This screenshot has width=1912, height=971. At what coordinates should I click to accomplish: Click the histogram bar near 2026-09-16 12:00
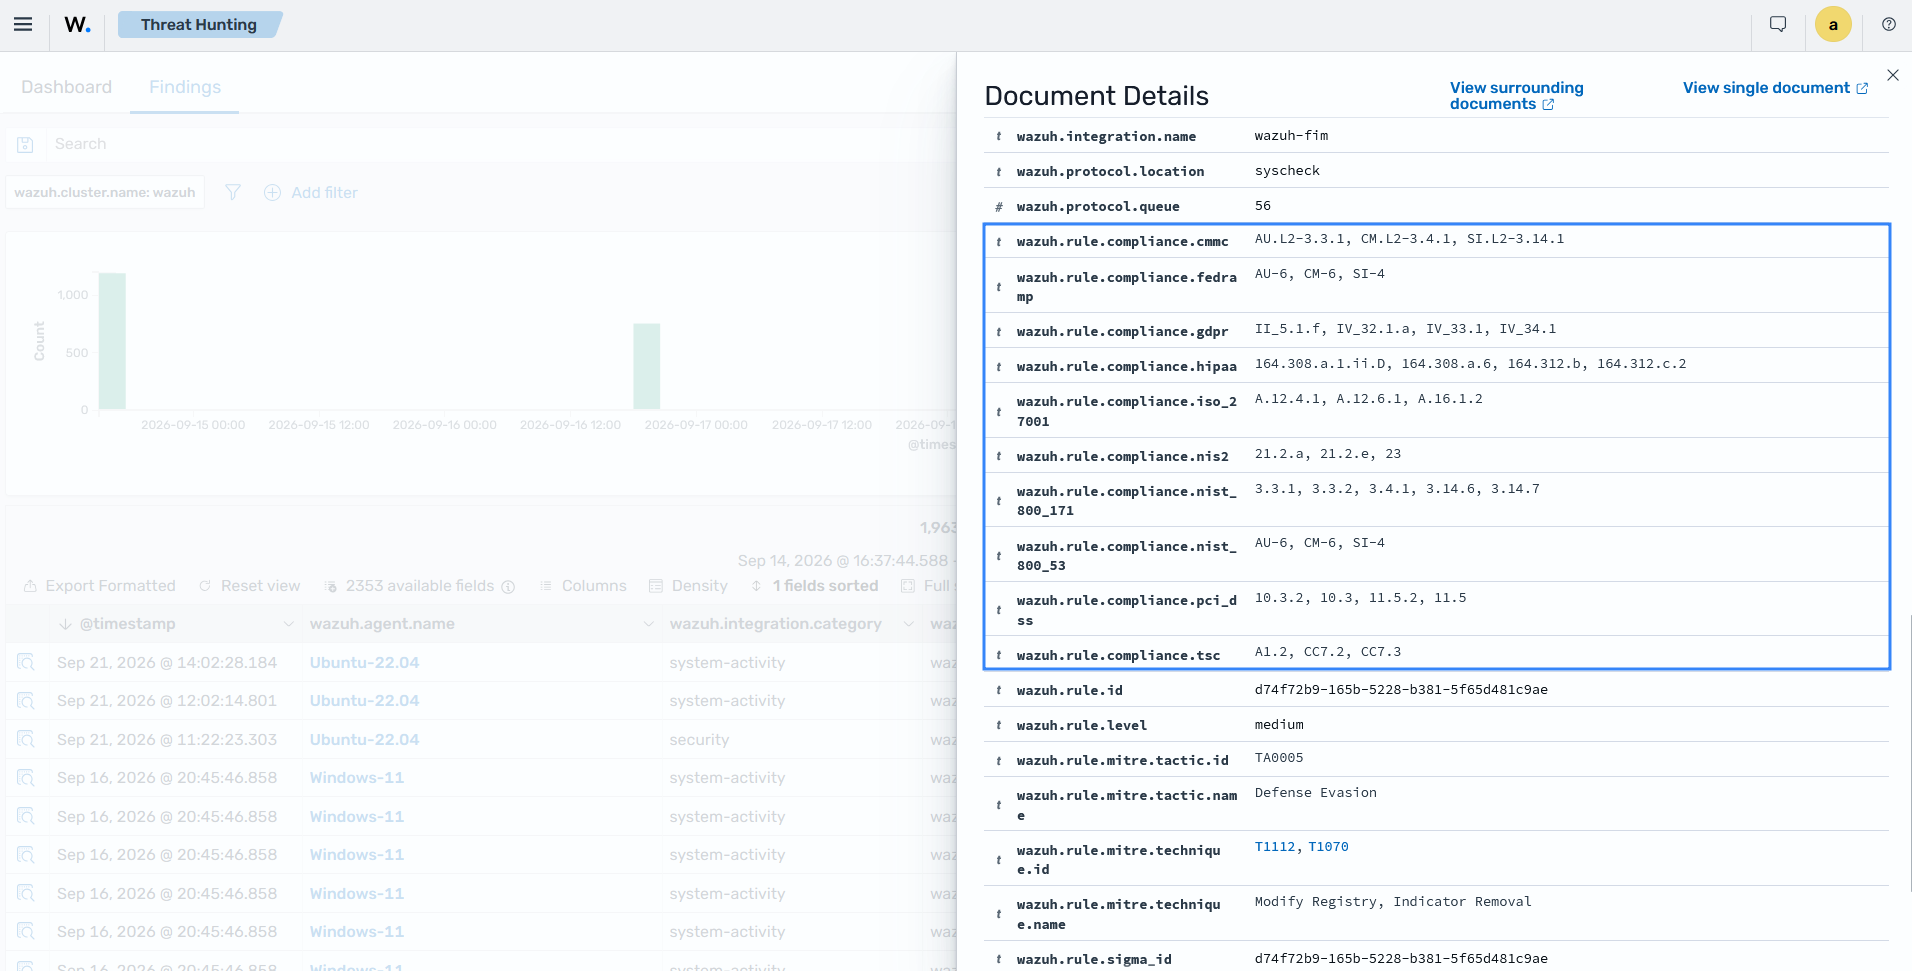(x=646, y=366)
